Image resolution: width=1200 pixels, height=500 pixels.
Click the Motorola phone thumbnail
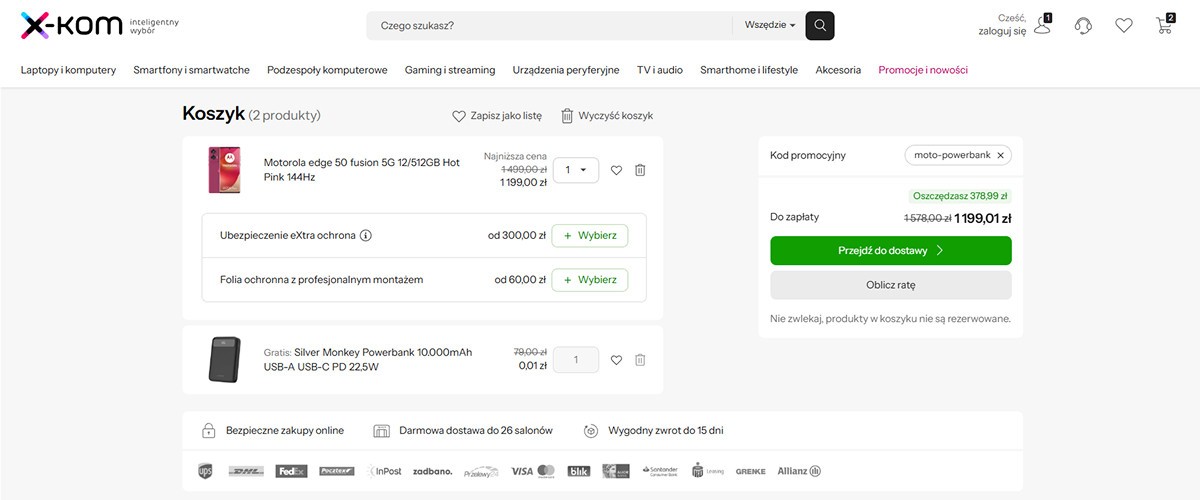point(224,170)
